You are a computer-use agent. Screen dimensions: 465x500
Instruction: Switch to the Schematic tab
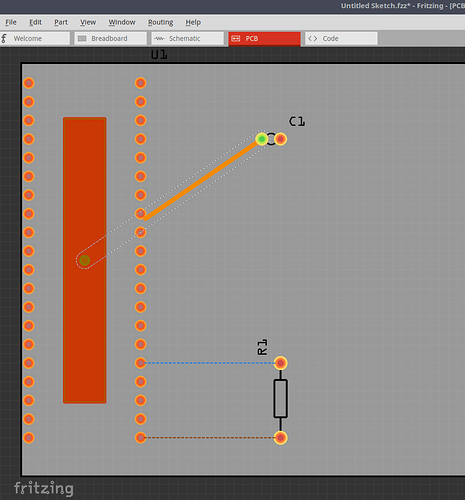coord(187,38)
